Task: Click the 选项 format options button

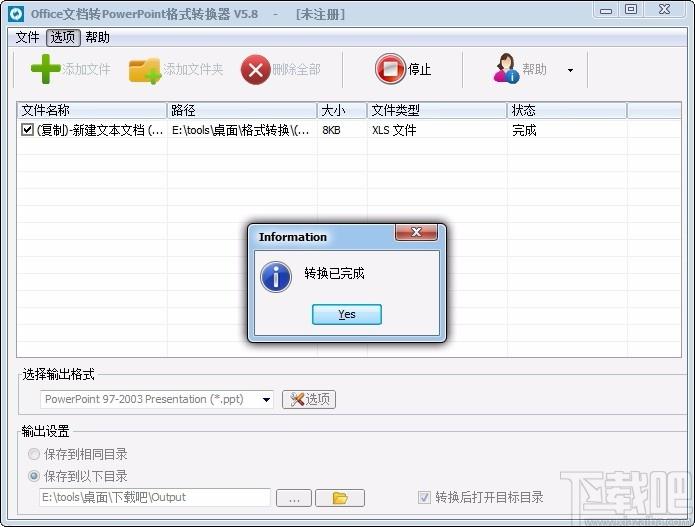Action: click(x=309, y=399)
